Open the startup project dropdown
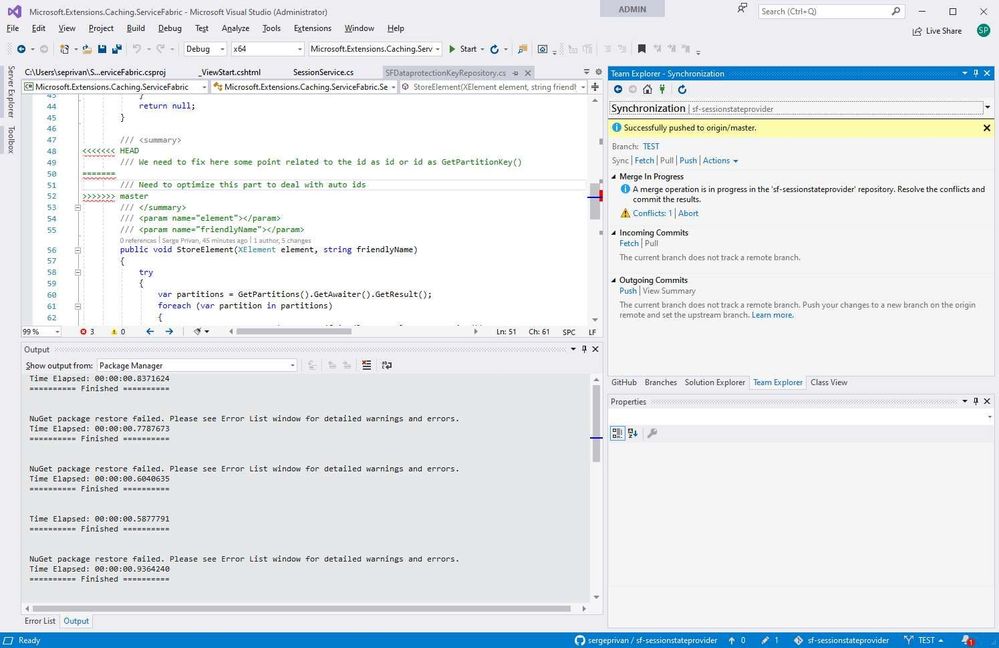The image size is (999, 648). tap(375, 49)
